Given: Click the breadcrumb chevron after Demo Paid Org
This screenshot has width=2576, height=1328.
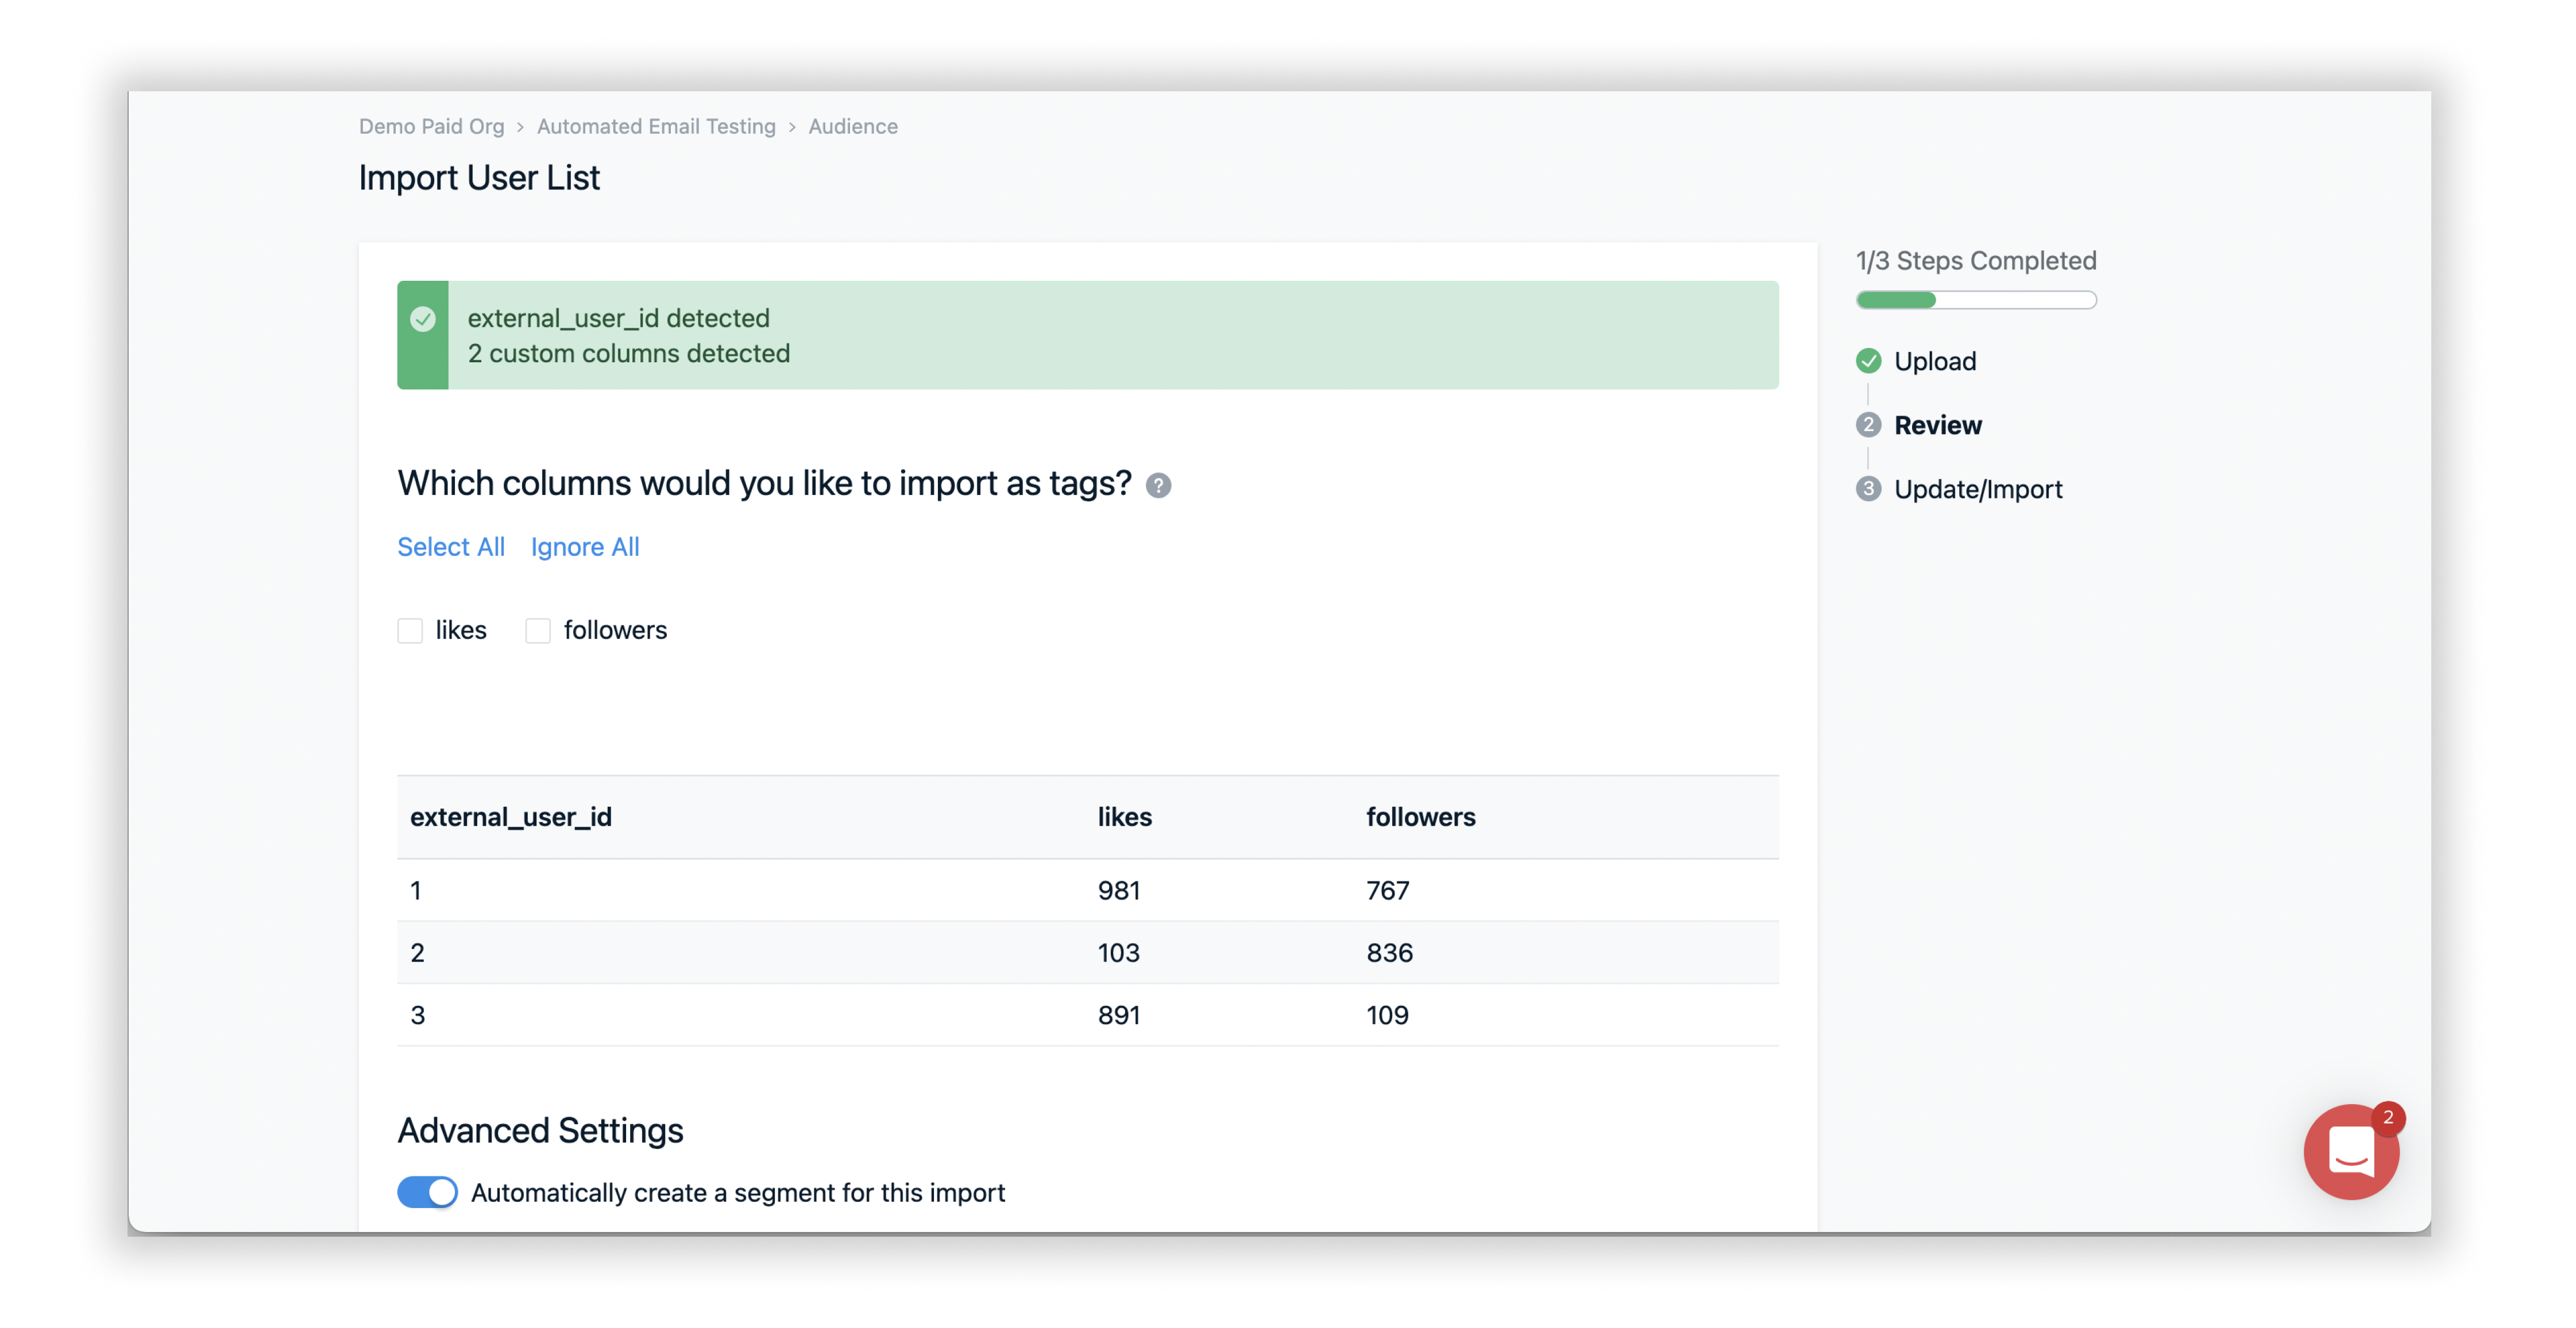Looking at the screenshot, I should click(520, 127).
